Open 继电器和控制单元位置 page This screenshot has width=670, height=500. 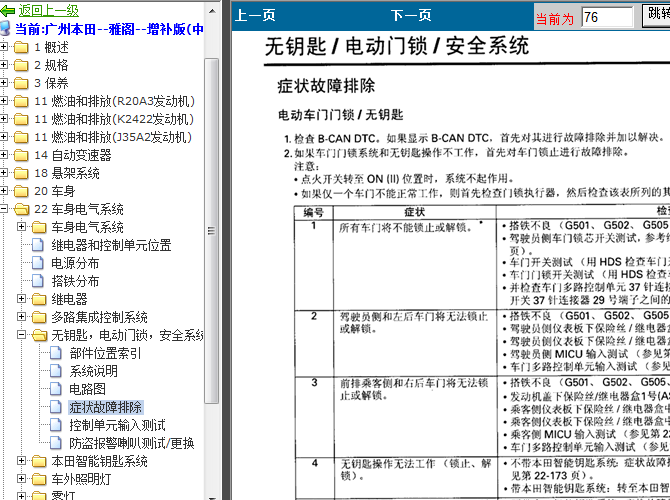point(112,245)
